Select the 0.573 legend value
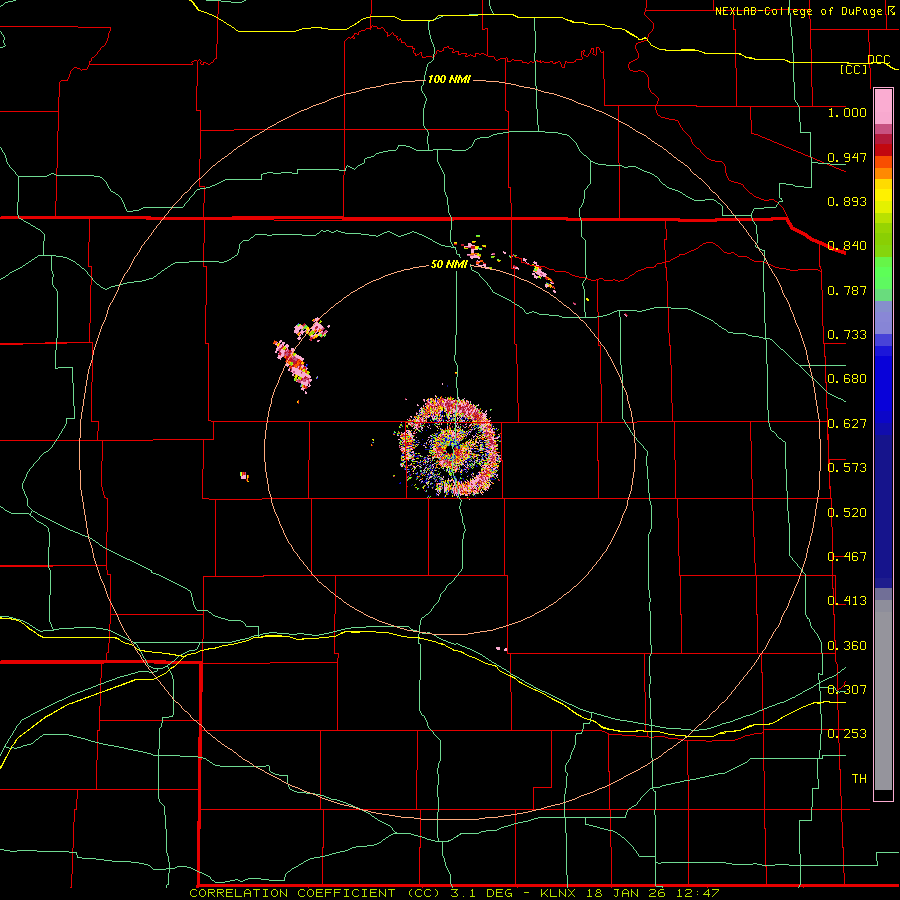The width and height of the screenshot is (900, 900). click(x=847, y=468)
